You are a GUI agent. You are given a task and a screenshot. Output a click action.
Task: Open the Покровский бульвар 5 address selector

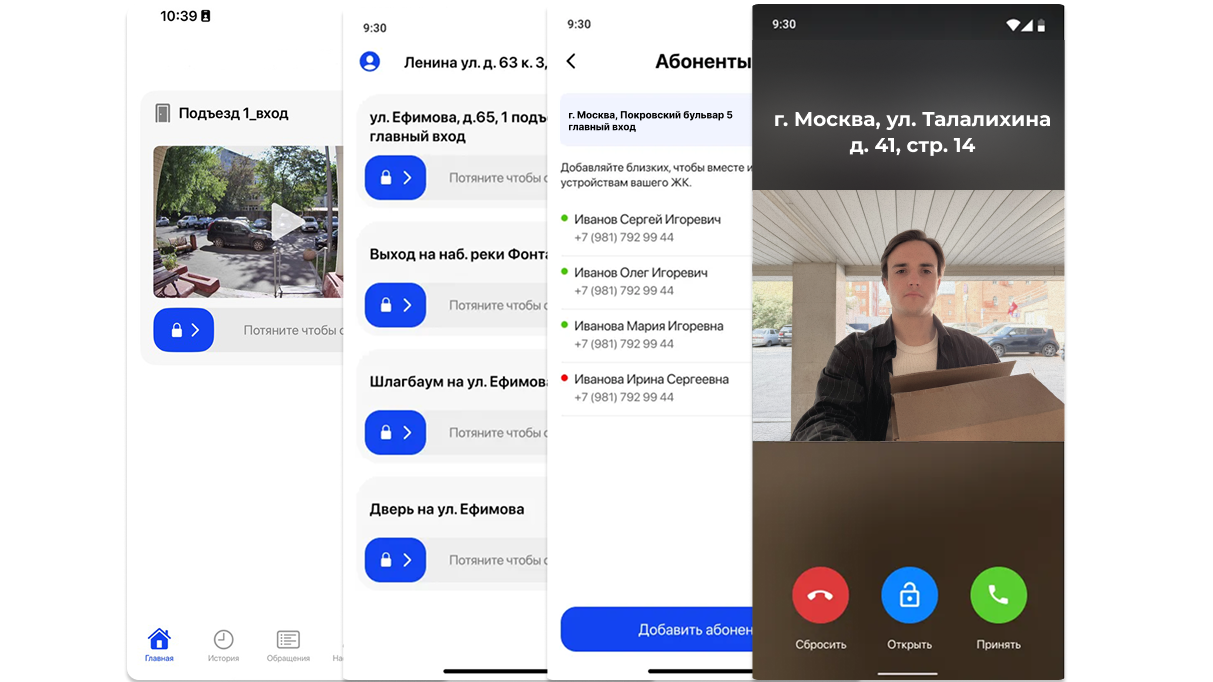coord(655,121)
